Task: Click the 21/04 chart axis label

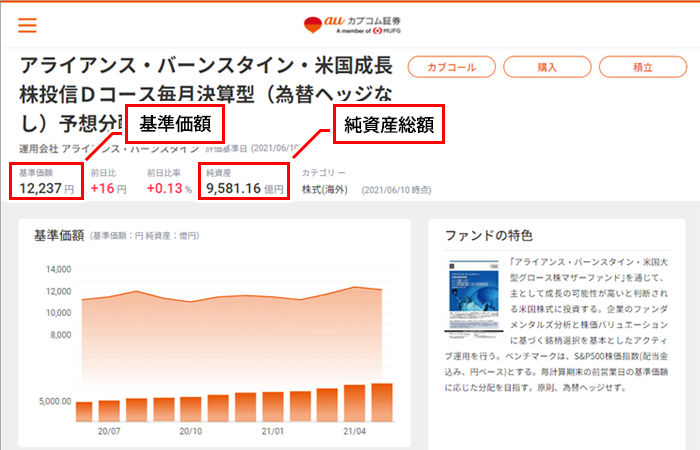Action: click(354, 431)
